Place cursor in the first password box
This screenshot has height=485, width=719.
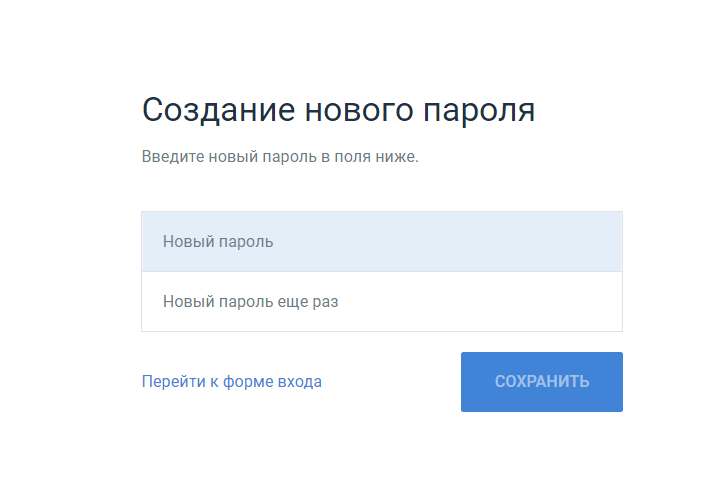tap(382, 242)
